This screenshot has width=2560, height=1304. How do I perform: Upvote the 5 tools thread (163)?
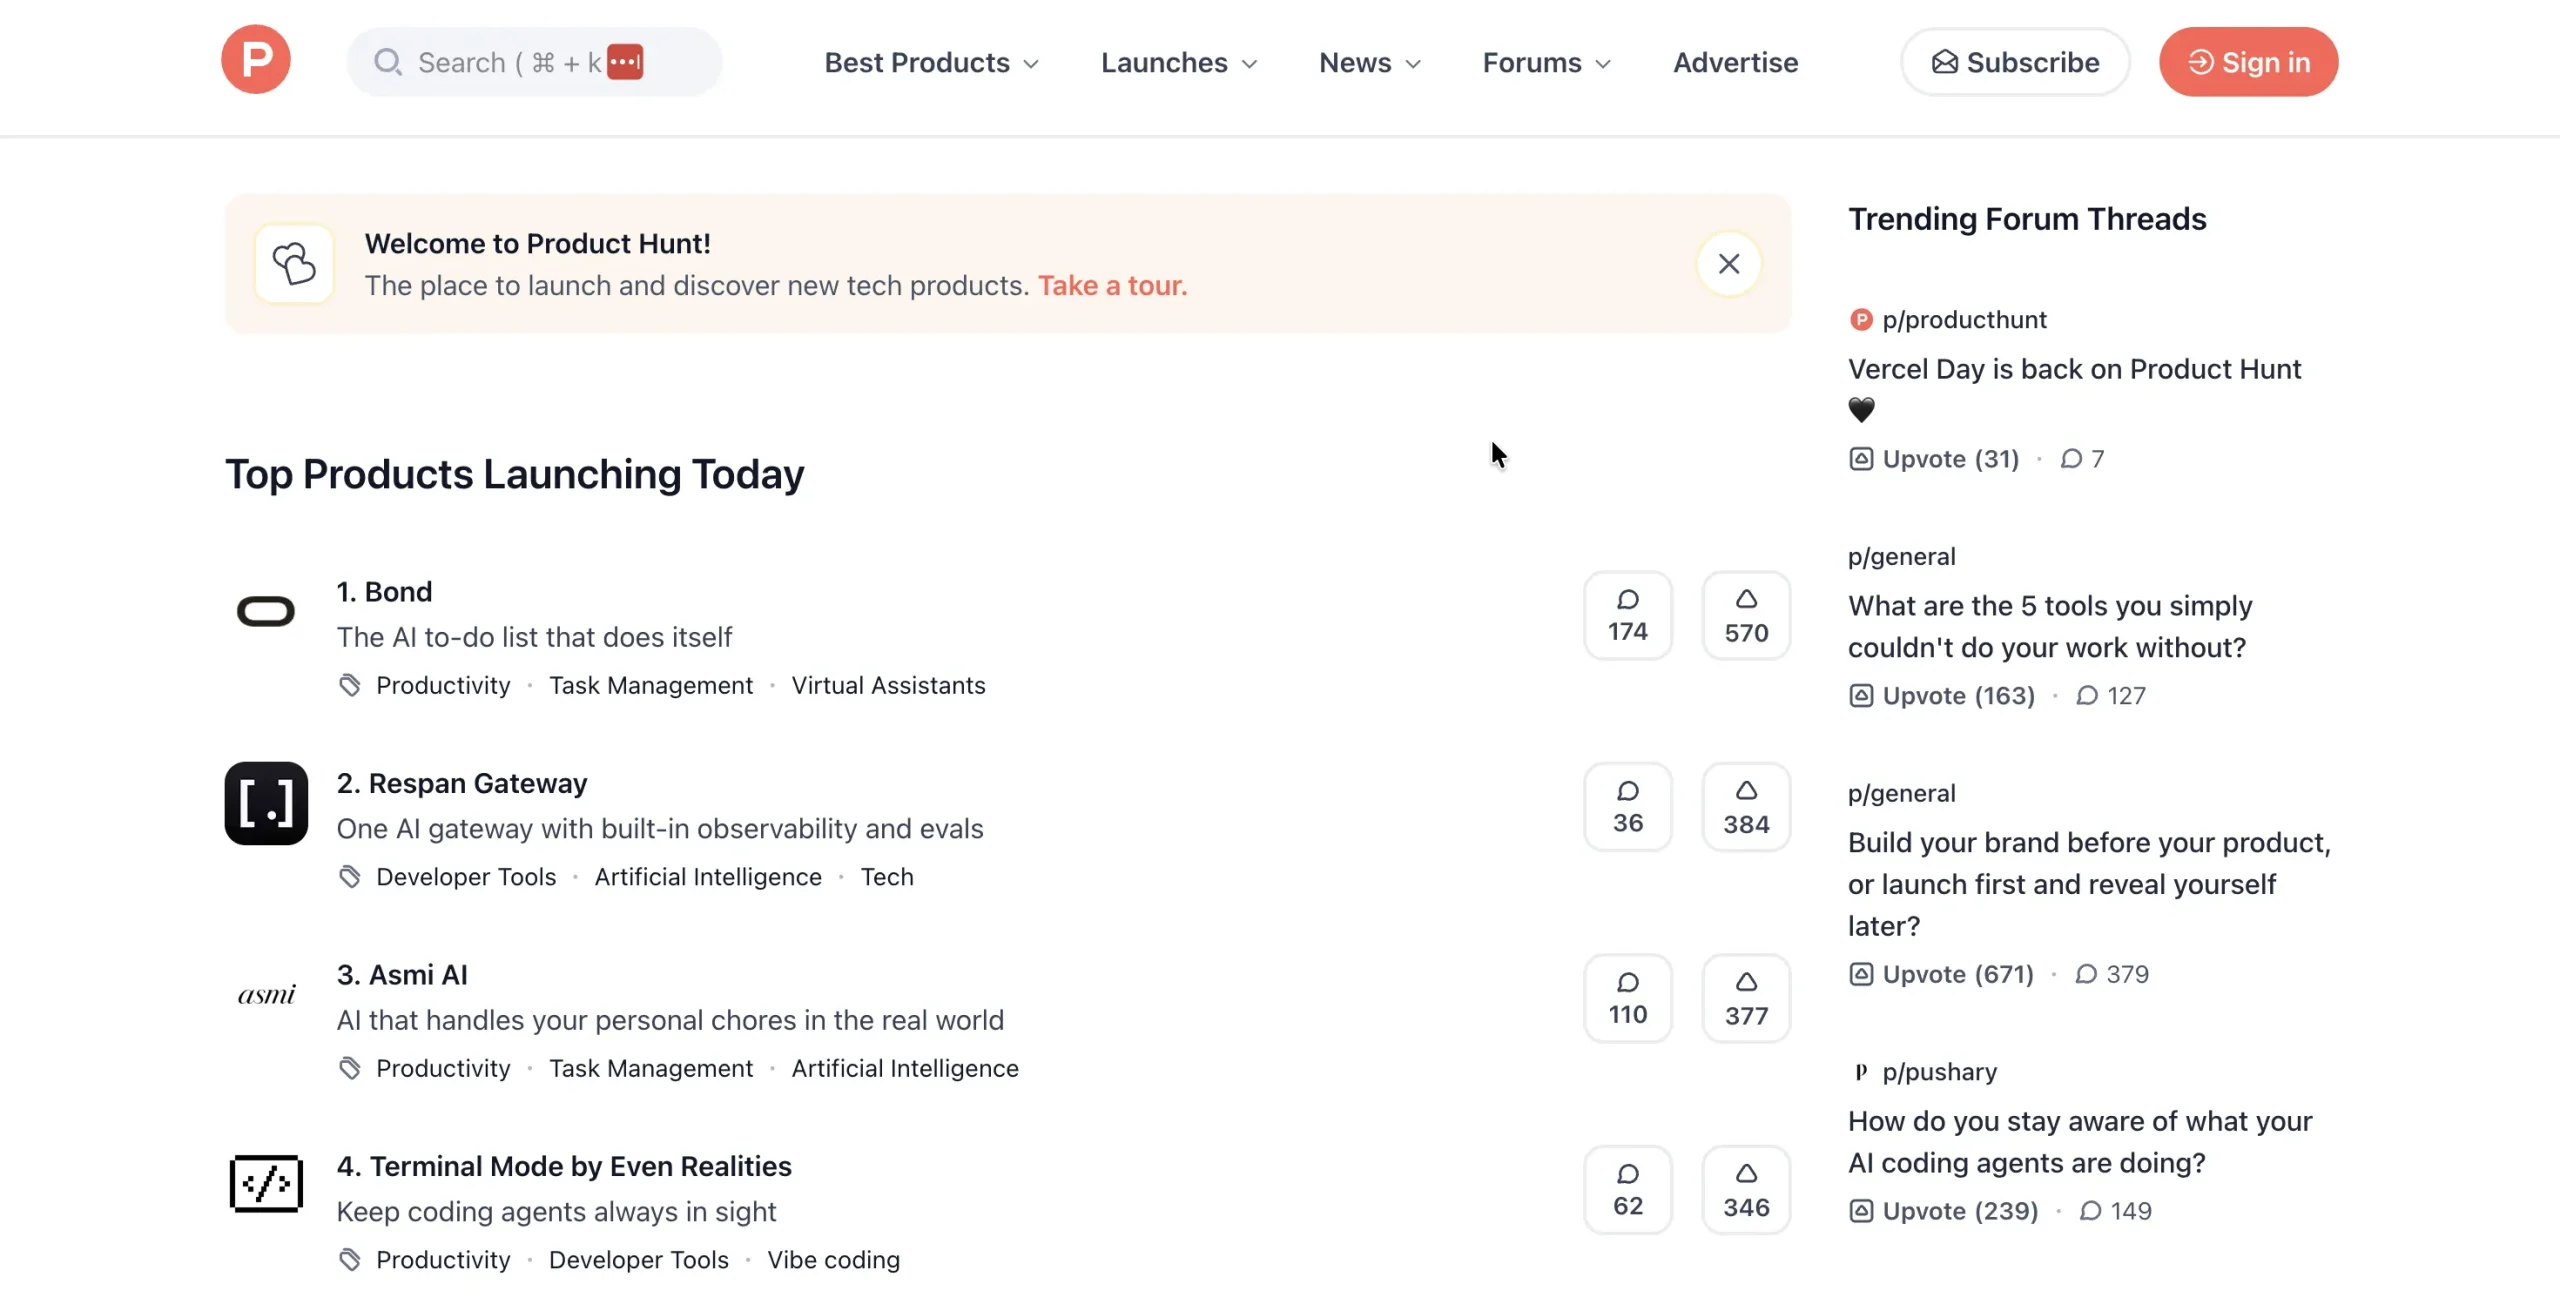pyautogui.click(x=1942, y=696)
